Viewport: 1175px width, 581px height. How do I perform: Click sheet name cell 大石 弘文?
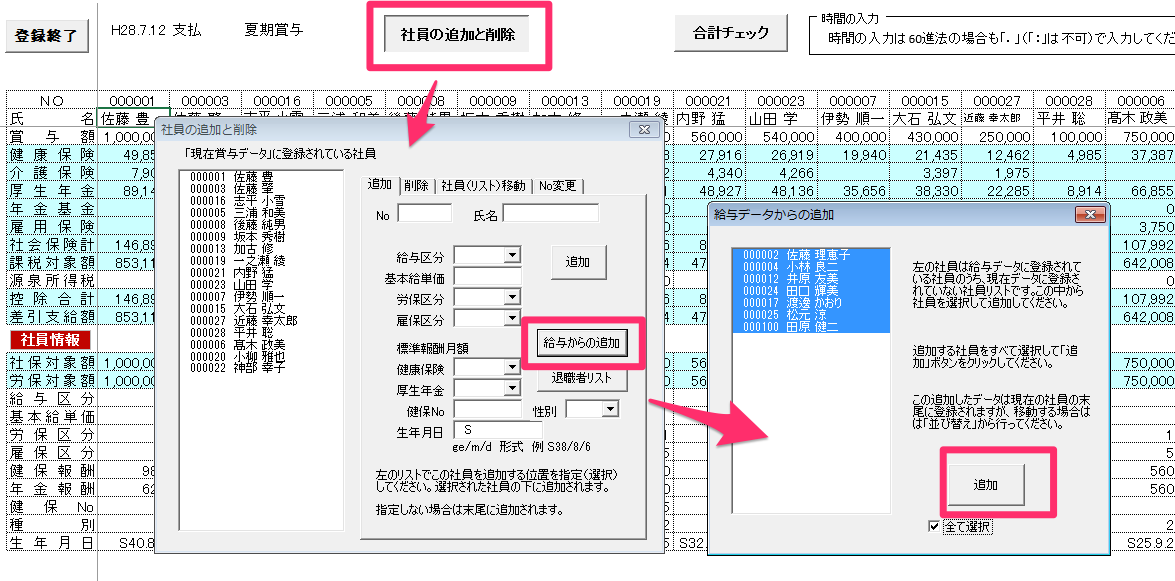[925, 118]
